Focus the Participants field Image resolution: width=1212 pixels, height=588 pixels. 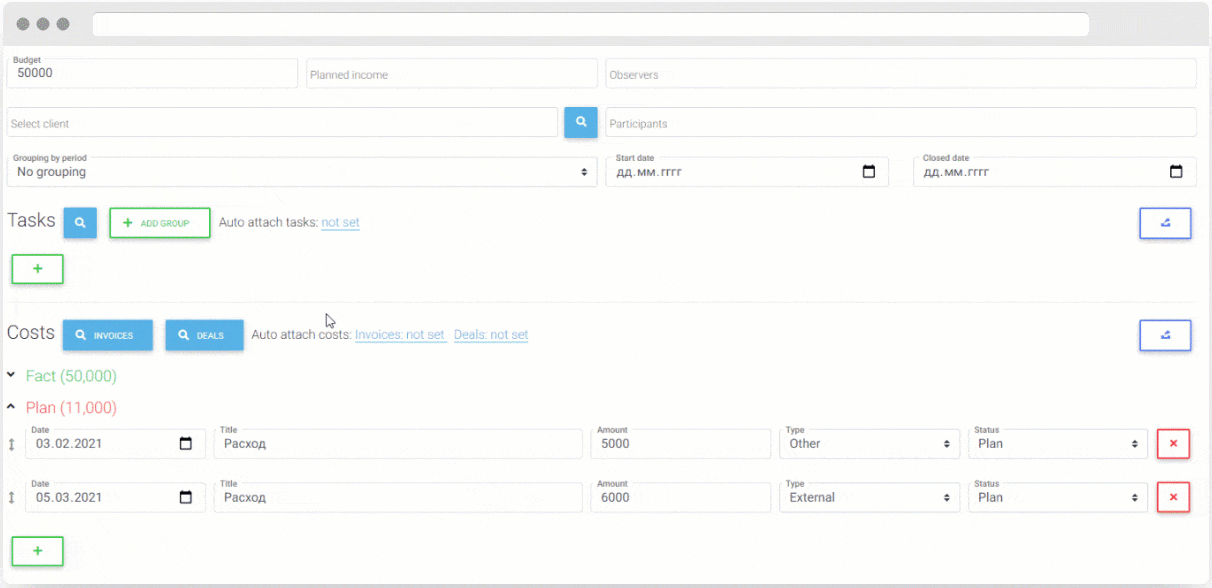point(901,122)
